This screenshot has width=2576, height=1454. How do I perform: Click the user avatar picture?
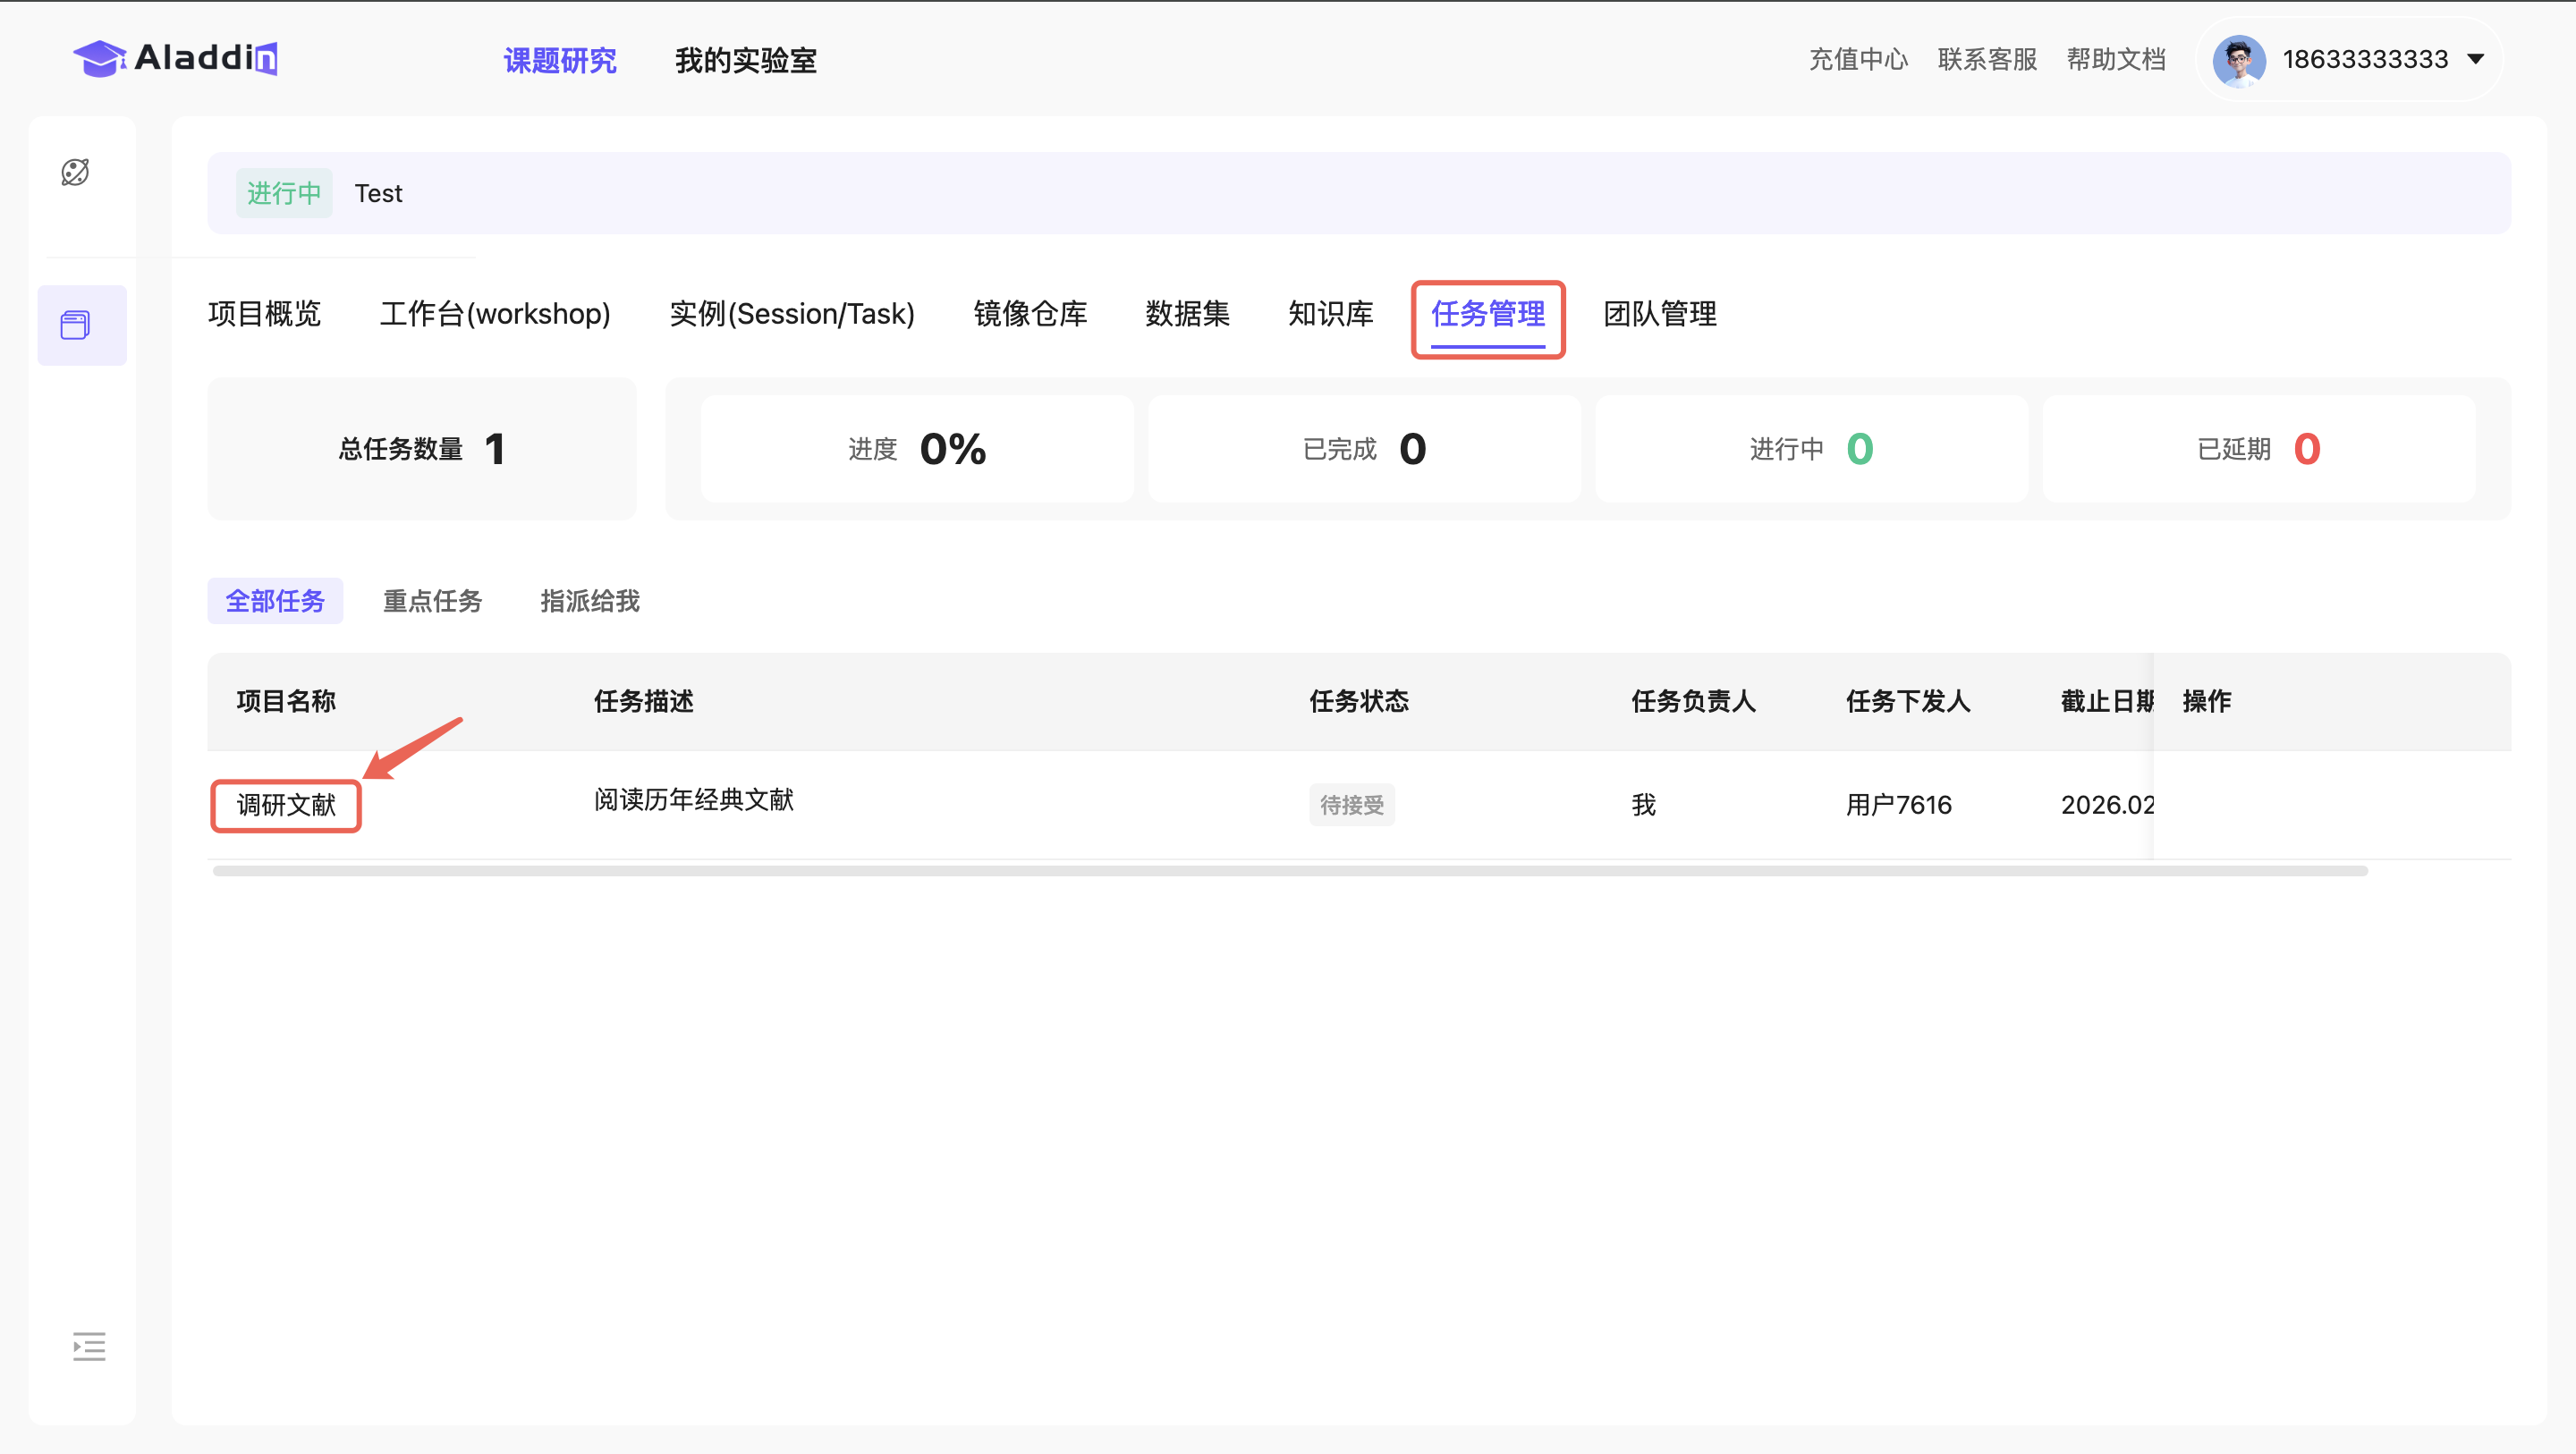pos(2238,60)
